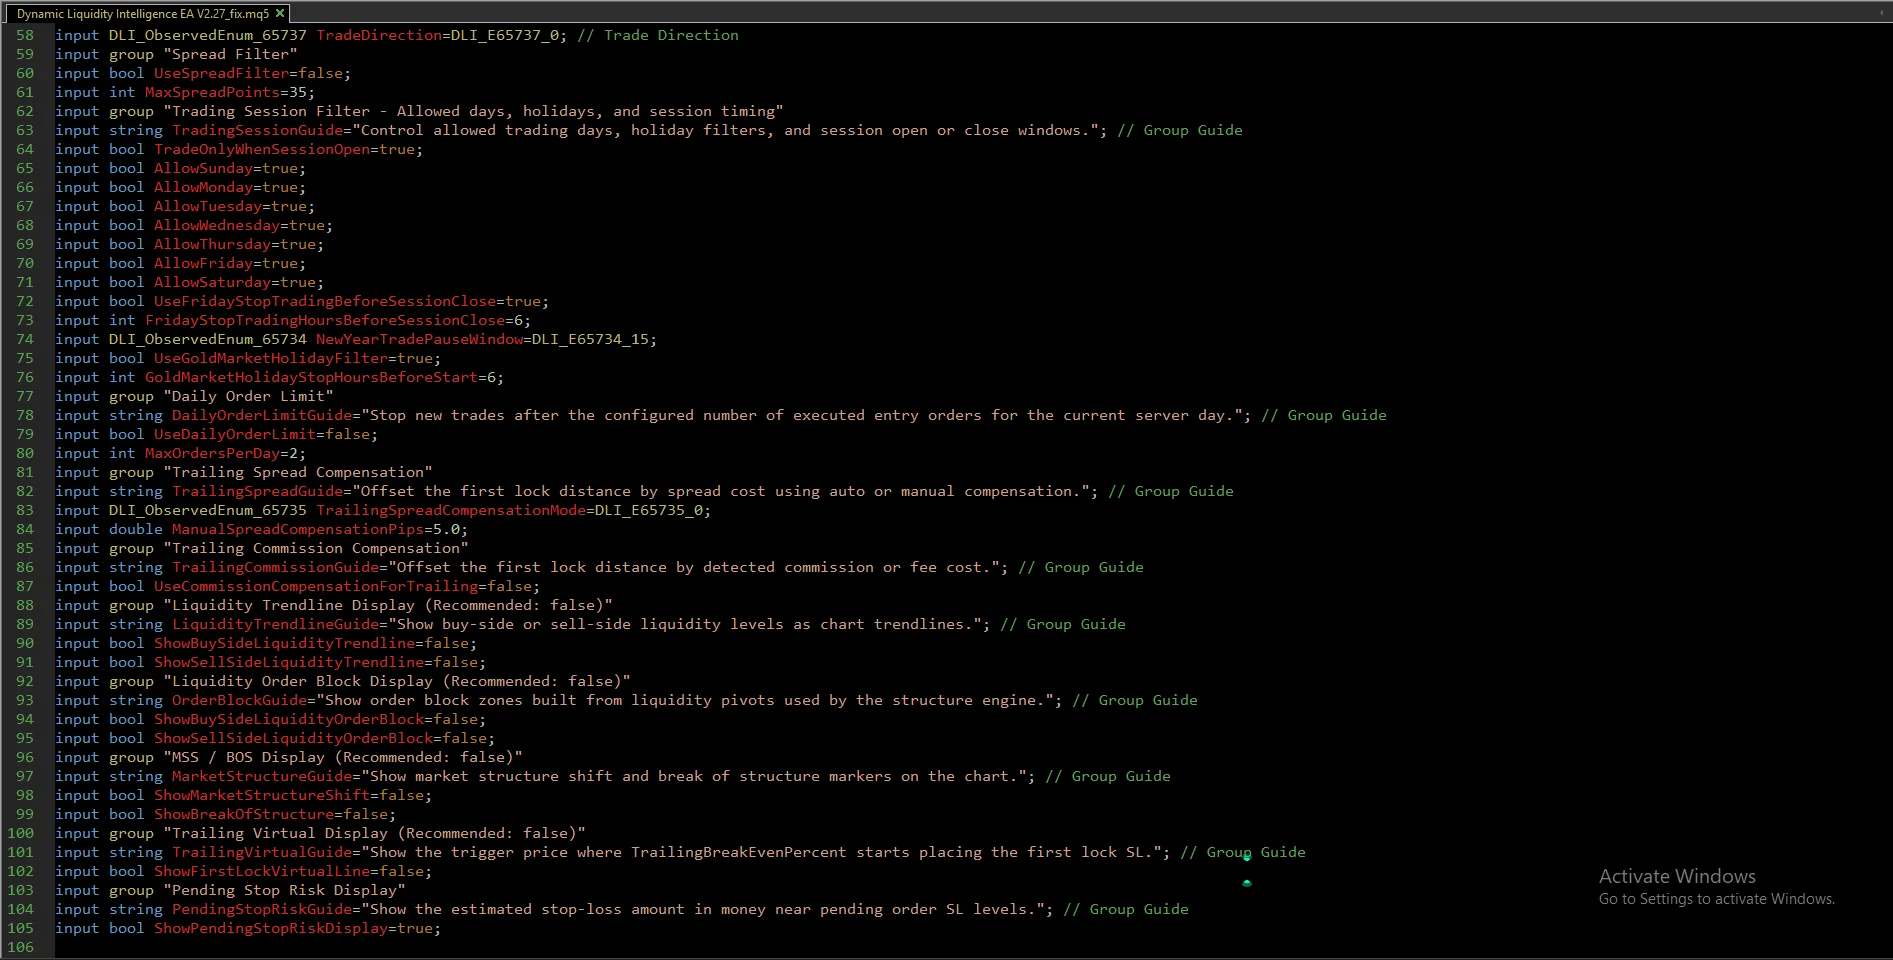Click the "Daily Order Limit" group string
The height and width of the screenshot is (960, 1893).
click(248, 396)
